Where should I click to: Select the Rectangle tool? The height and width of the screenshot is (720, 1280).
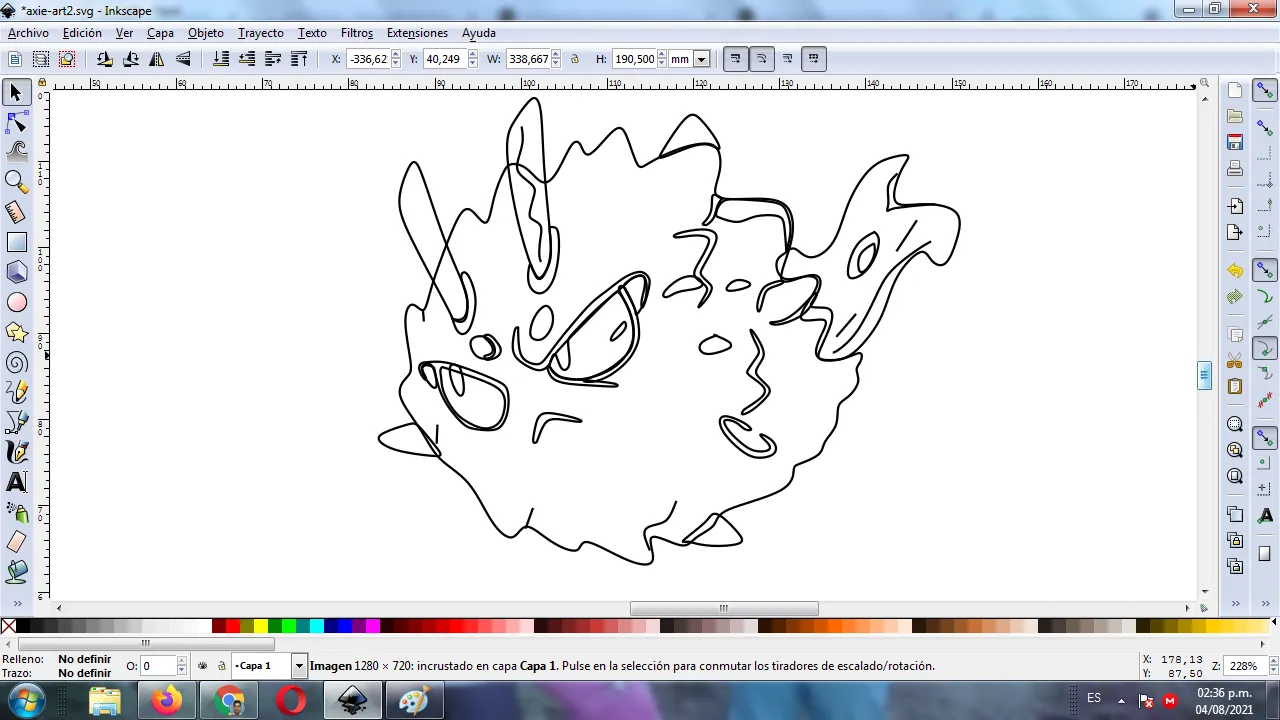(16, 242)
